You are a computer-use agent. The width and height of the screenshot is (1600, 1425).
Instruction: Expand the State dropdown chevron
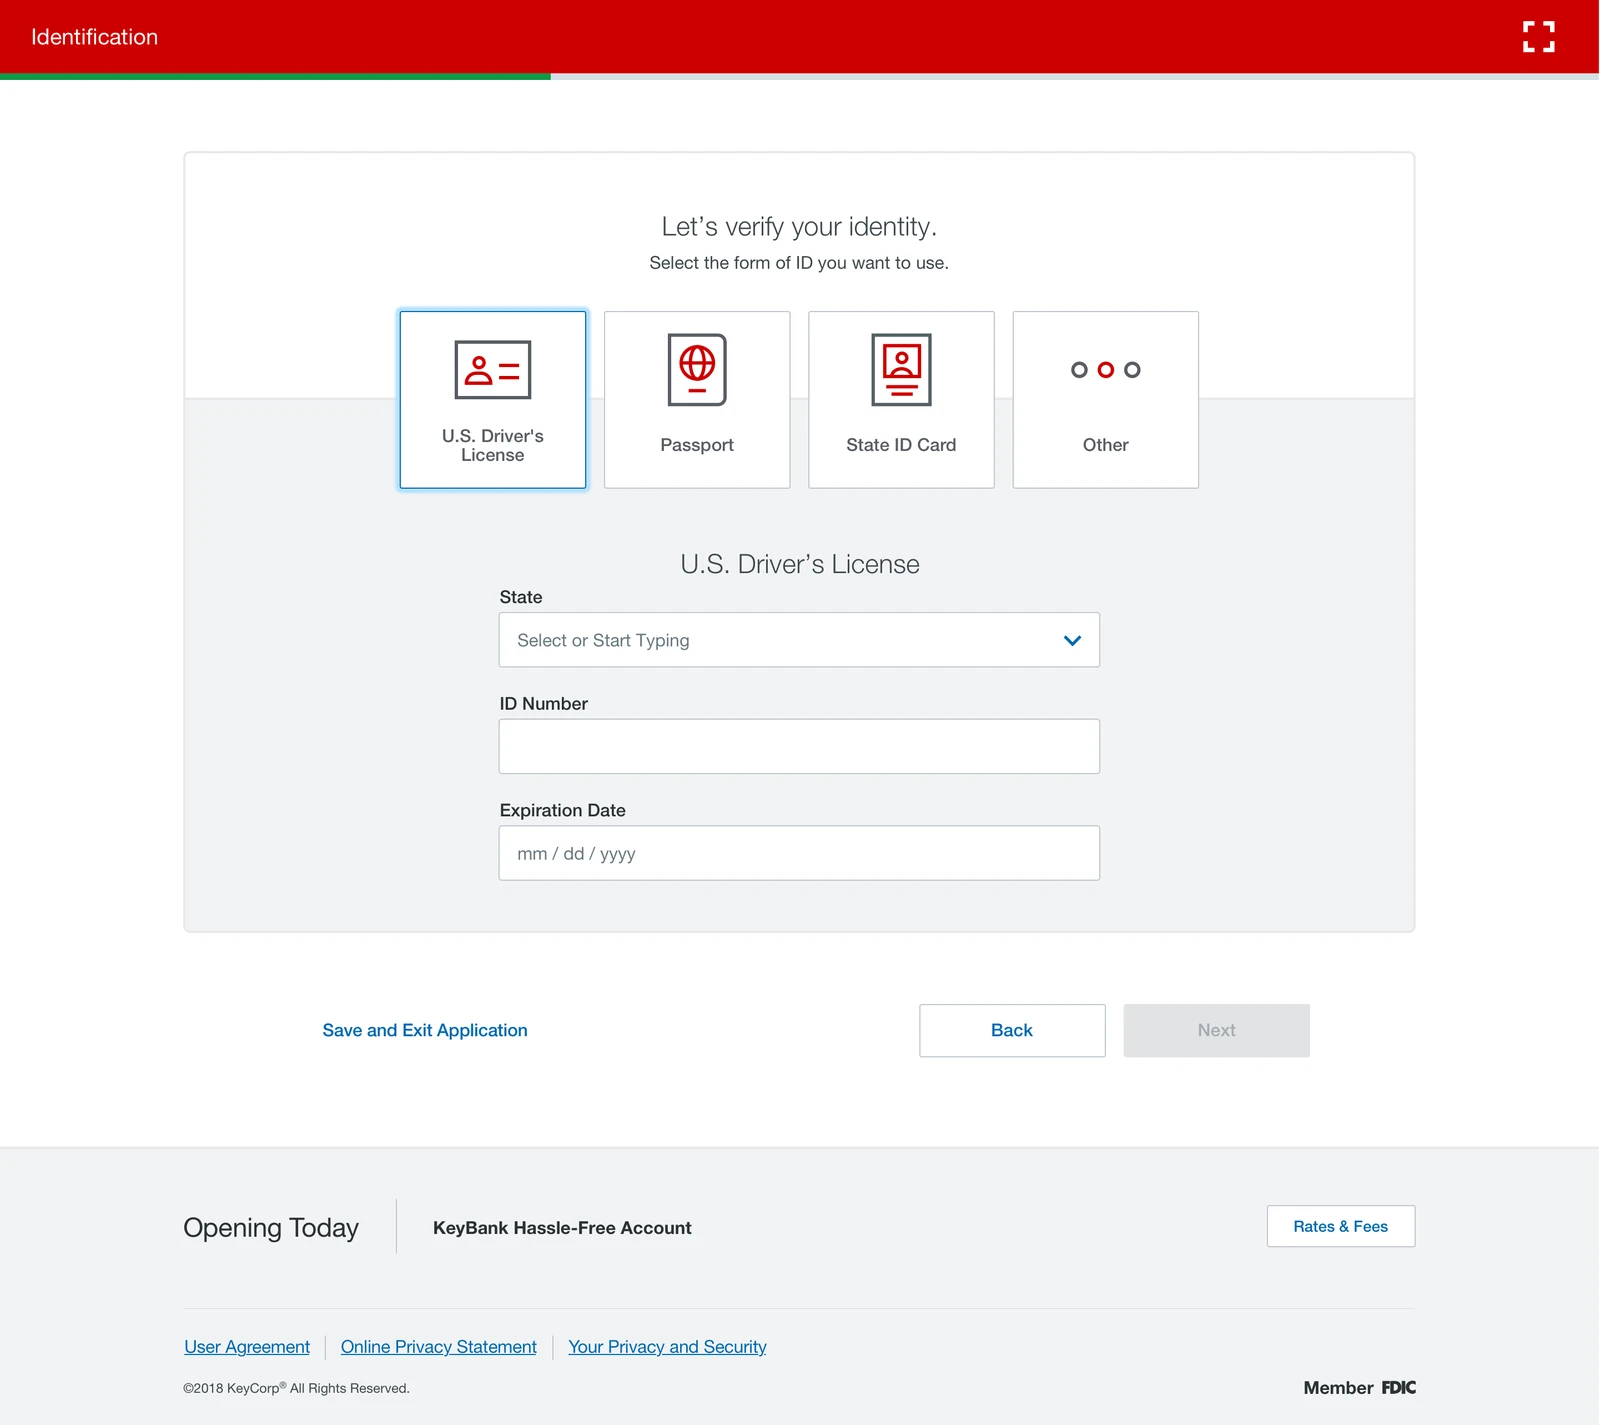1072,640
